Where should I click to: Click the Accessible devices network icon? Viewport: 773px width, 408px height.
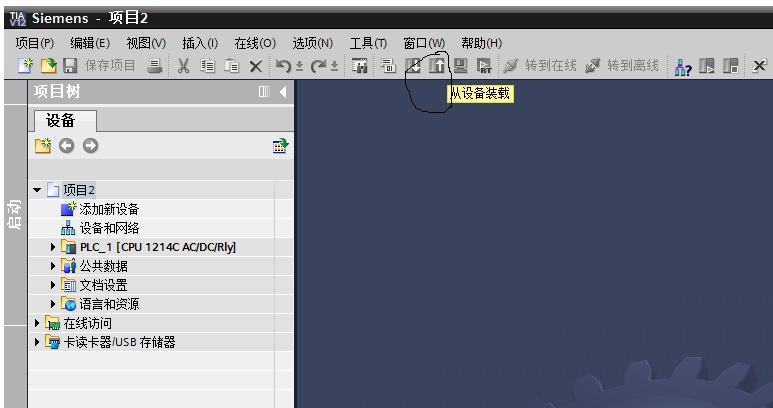click(x=683, y=66)
